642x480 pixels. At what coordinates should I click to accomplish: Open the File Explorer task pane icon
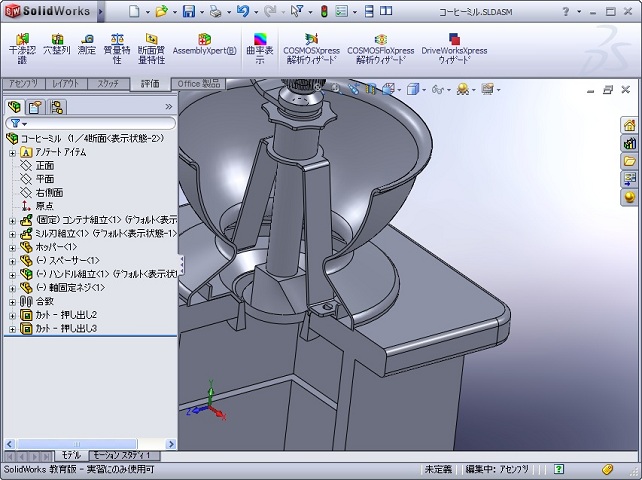coord(629,161)
